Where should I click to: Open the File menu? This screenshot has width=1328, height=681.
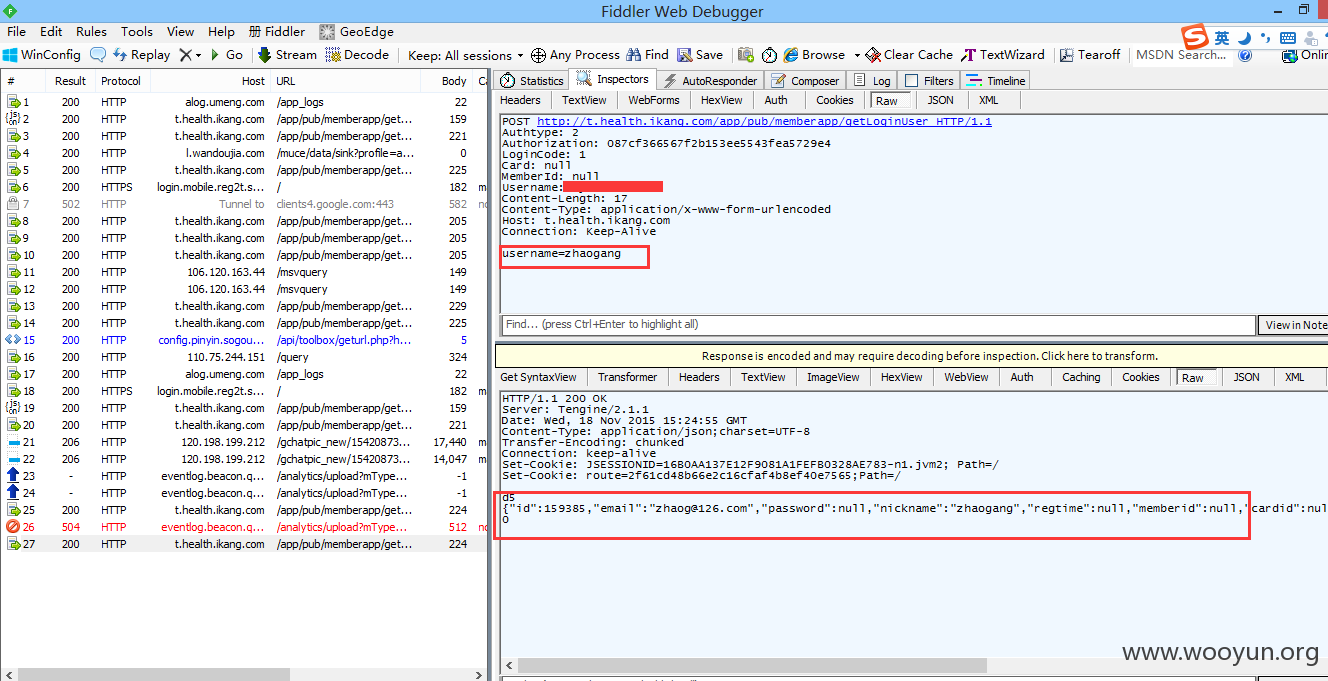point(17,32)
